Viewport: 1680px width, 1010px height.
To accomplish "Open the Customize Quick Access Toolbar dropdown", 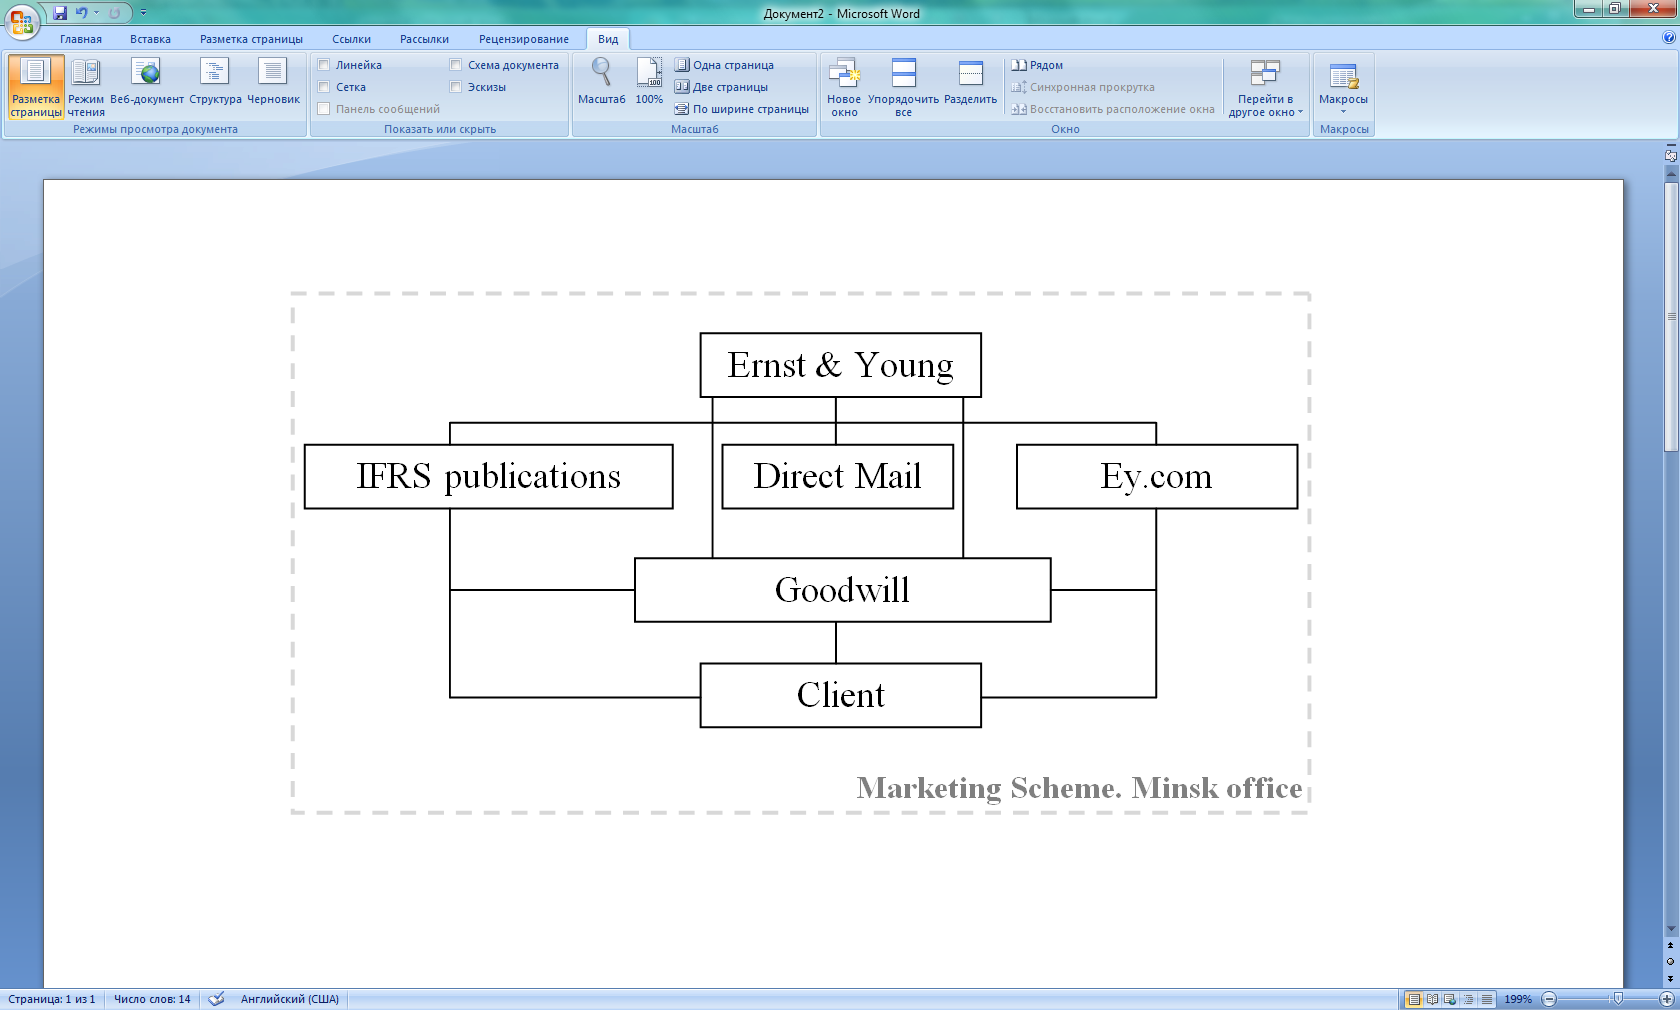I will point(143,13).
